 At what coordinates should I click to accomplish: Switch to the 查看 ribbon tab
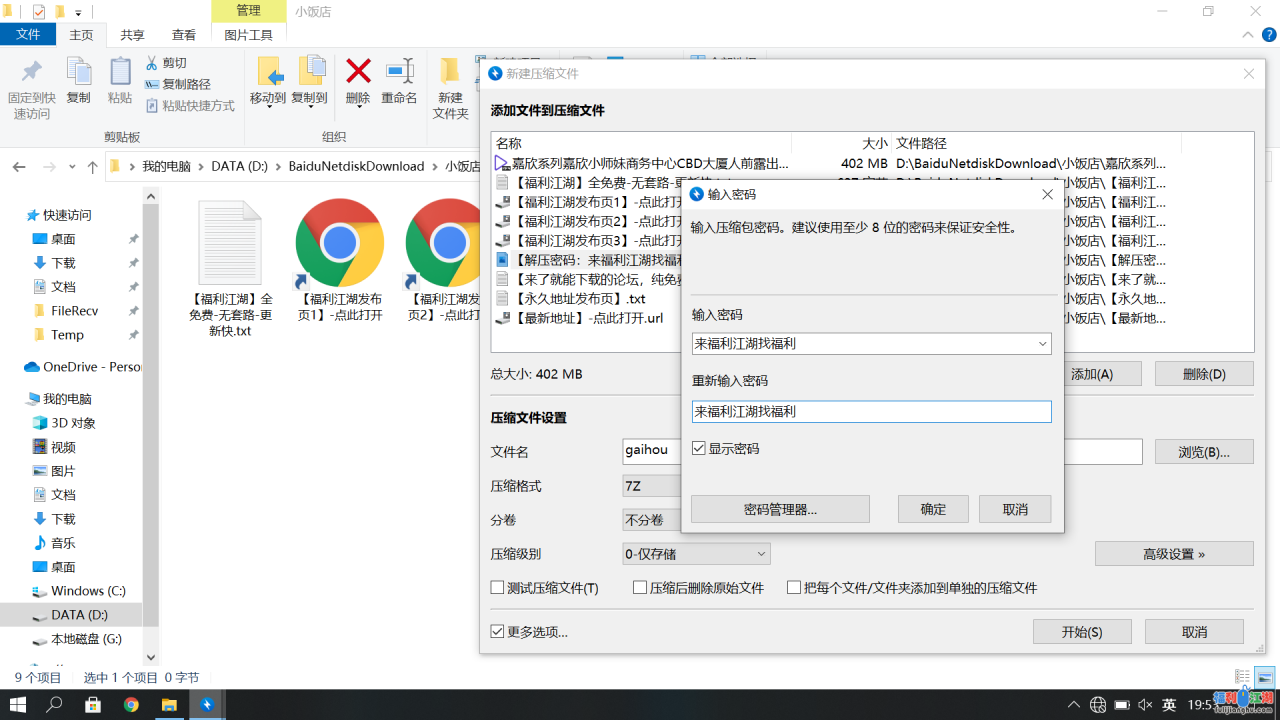click(184, 34)
